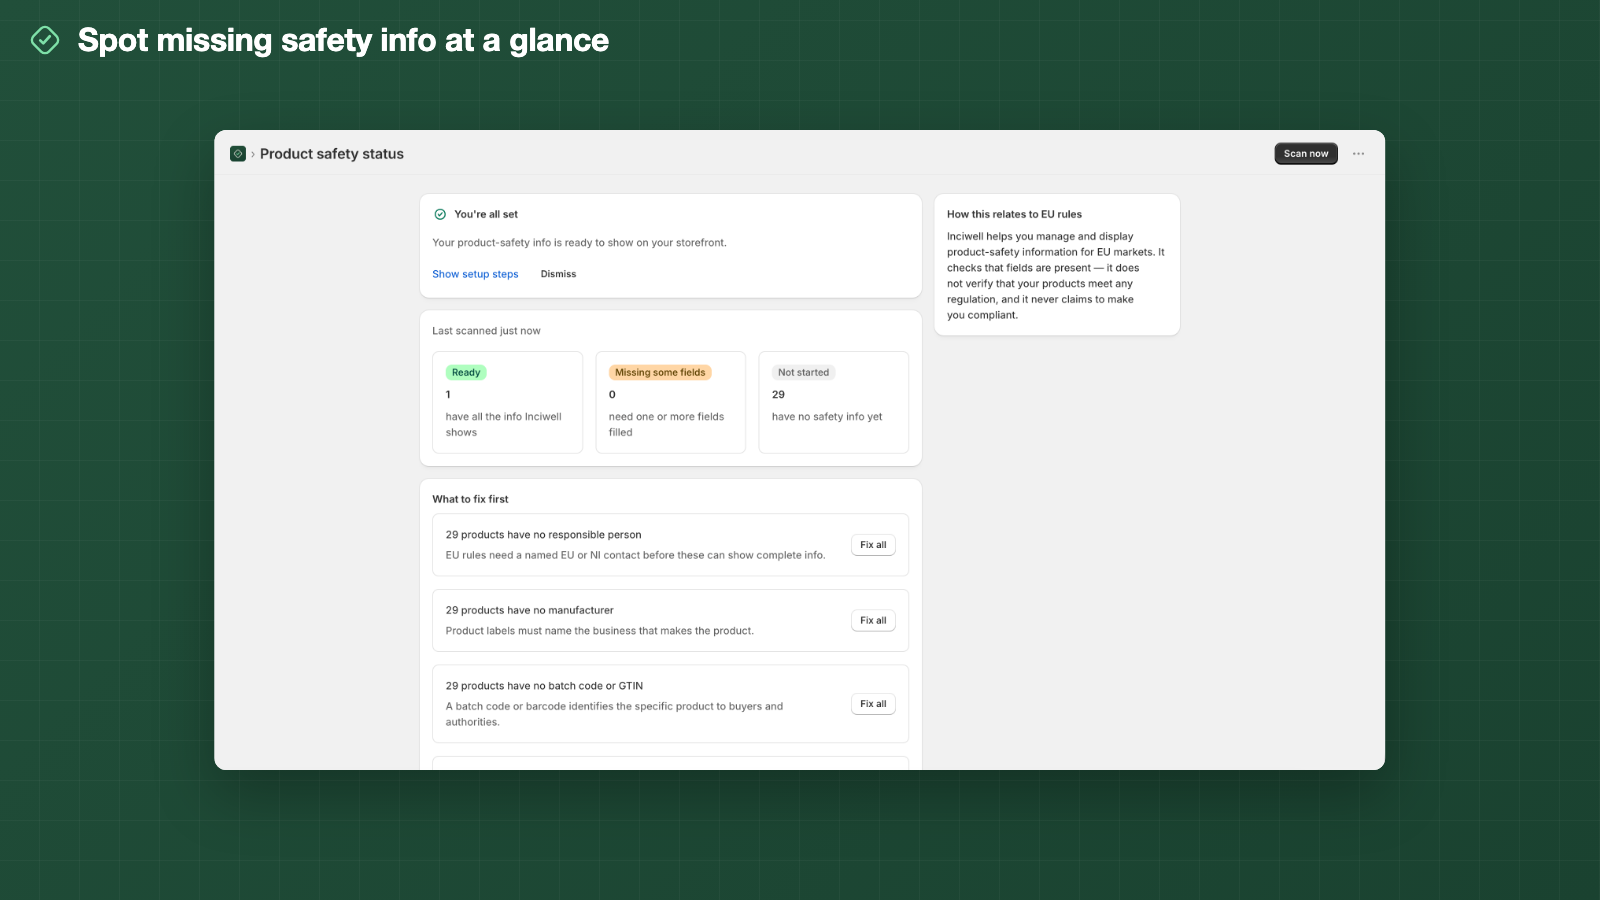Viewport: 1600px width, 900px height.
Task: Click the diamond checkmark logo in banner heading
Action: point(45,40)
